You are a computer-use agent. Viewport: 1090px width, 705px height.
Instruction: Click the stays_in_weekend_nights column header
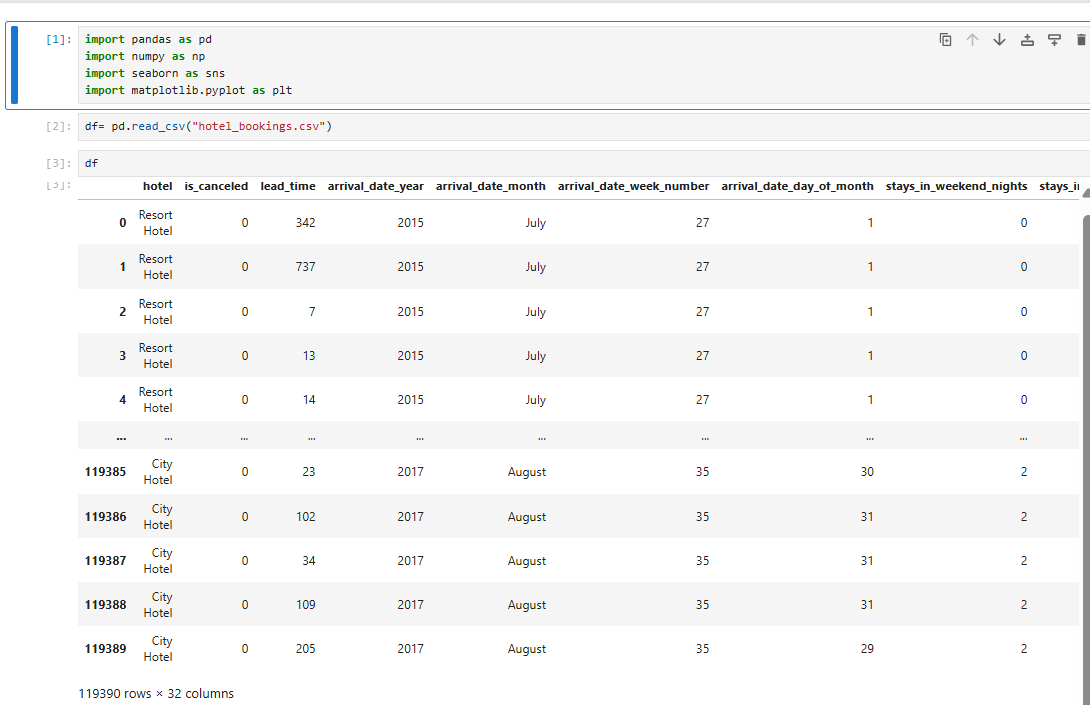click(x=956, y=186)
